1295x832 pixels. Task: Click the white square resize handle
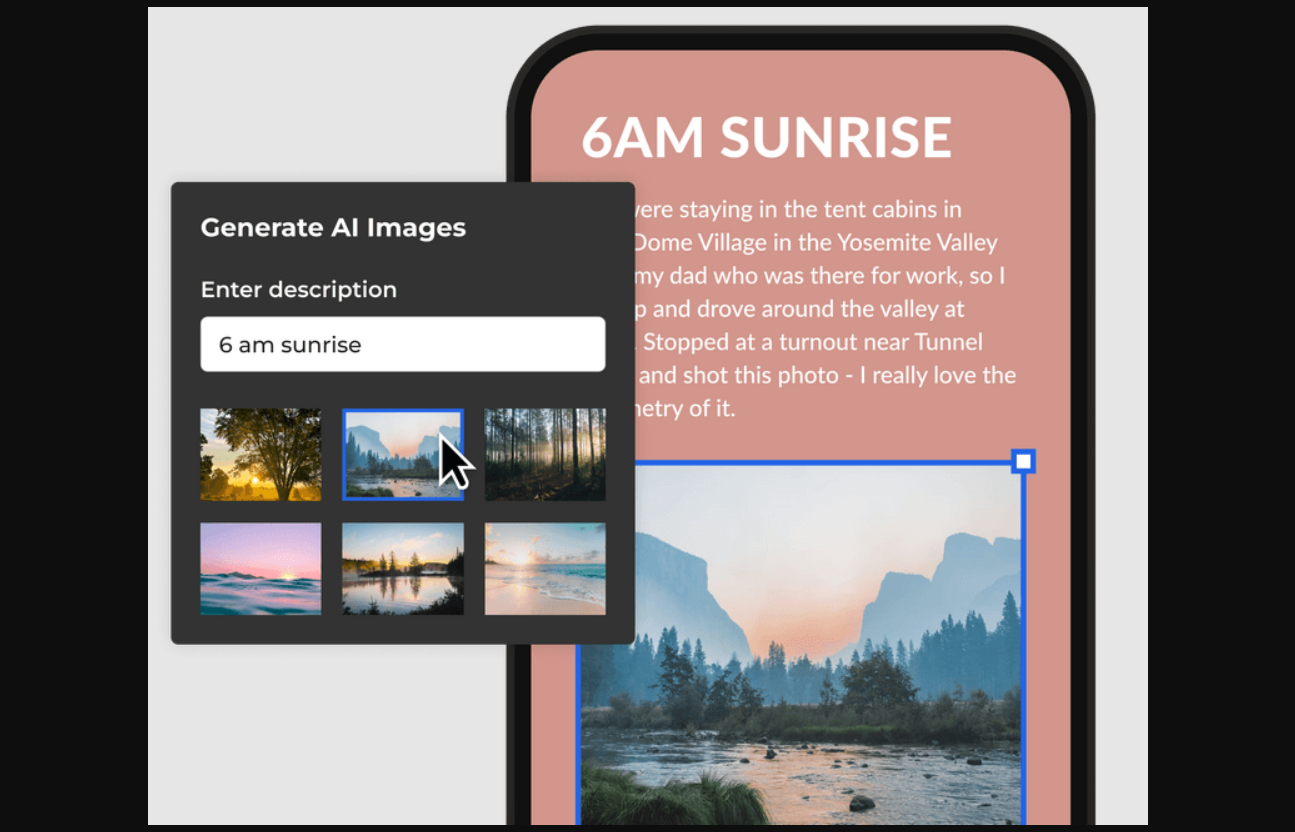tap(1022, 461)
